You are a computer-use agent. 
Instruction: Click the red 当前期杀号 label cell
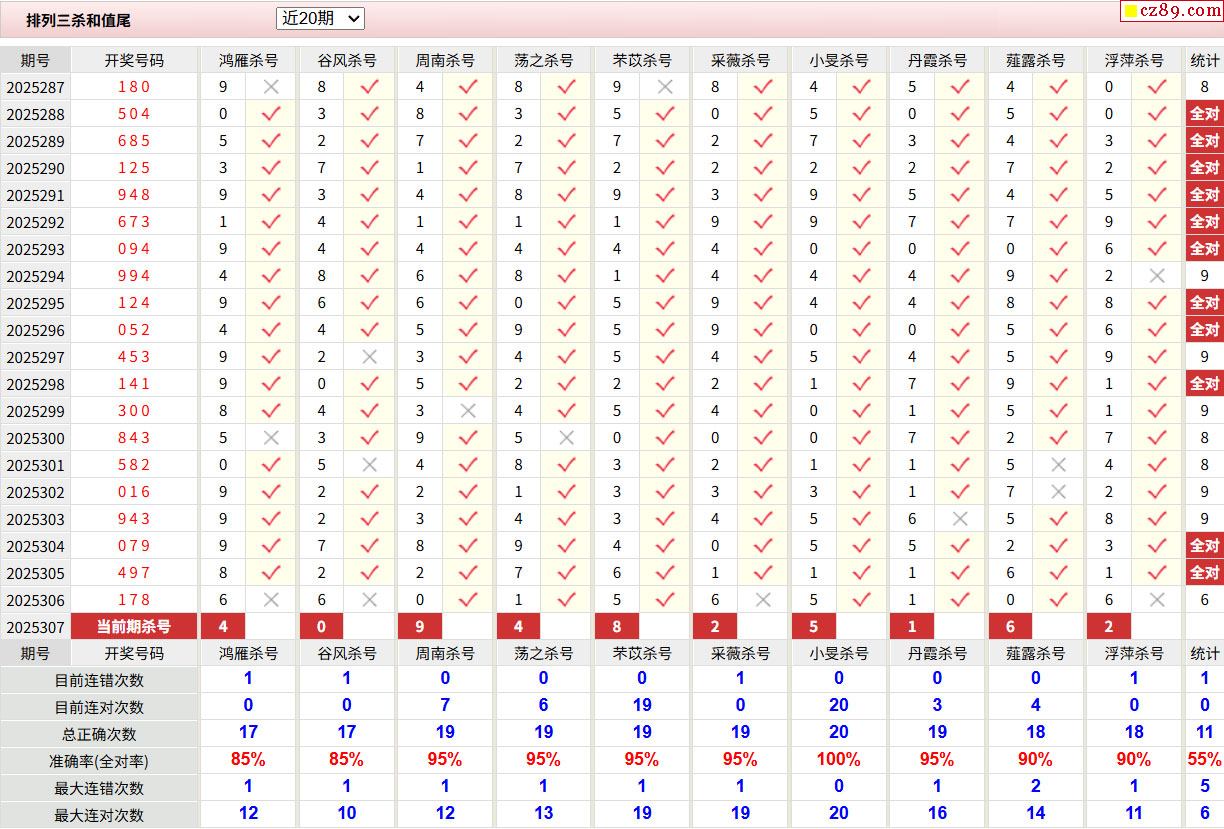133,627
